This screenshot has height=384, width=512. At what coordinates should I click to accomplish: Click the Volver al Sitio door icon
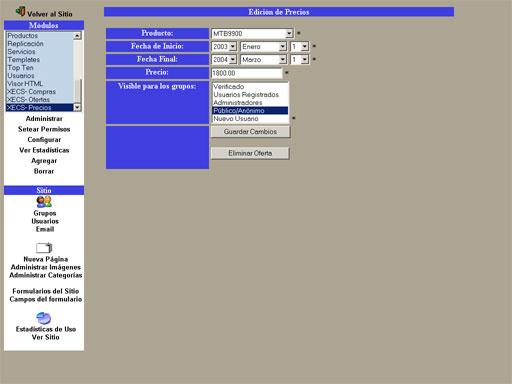pyautogui.click(x=21, y=12)
